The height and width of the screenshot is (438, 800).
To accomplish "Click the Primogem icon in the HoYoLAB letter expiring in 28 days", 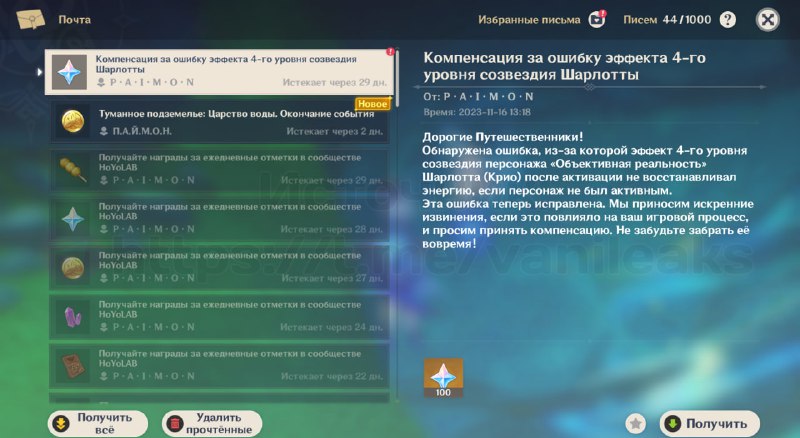I will (x=72, y=218).
